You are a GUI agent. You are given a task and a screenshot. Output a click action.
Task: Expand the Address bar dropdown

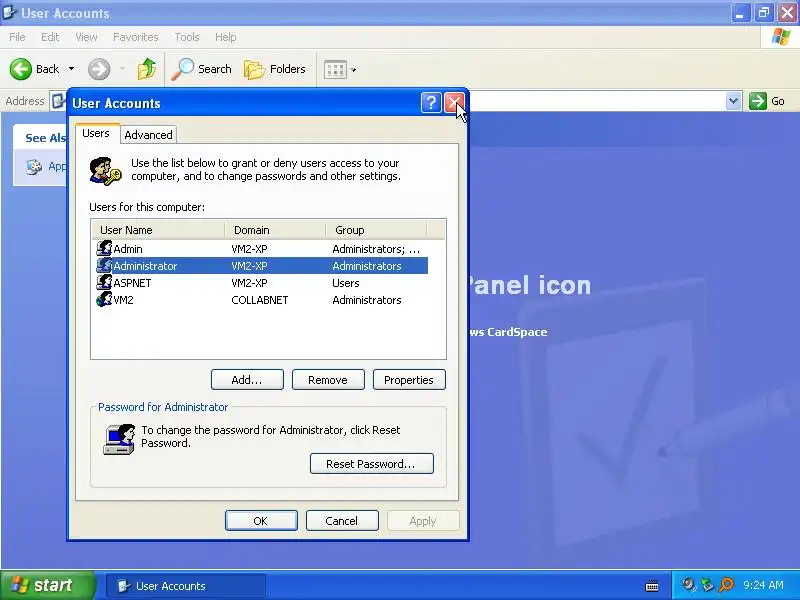(733, 101)
